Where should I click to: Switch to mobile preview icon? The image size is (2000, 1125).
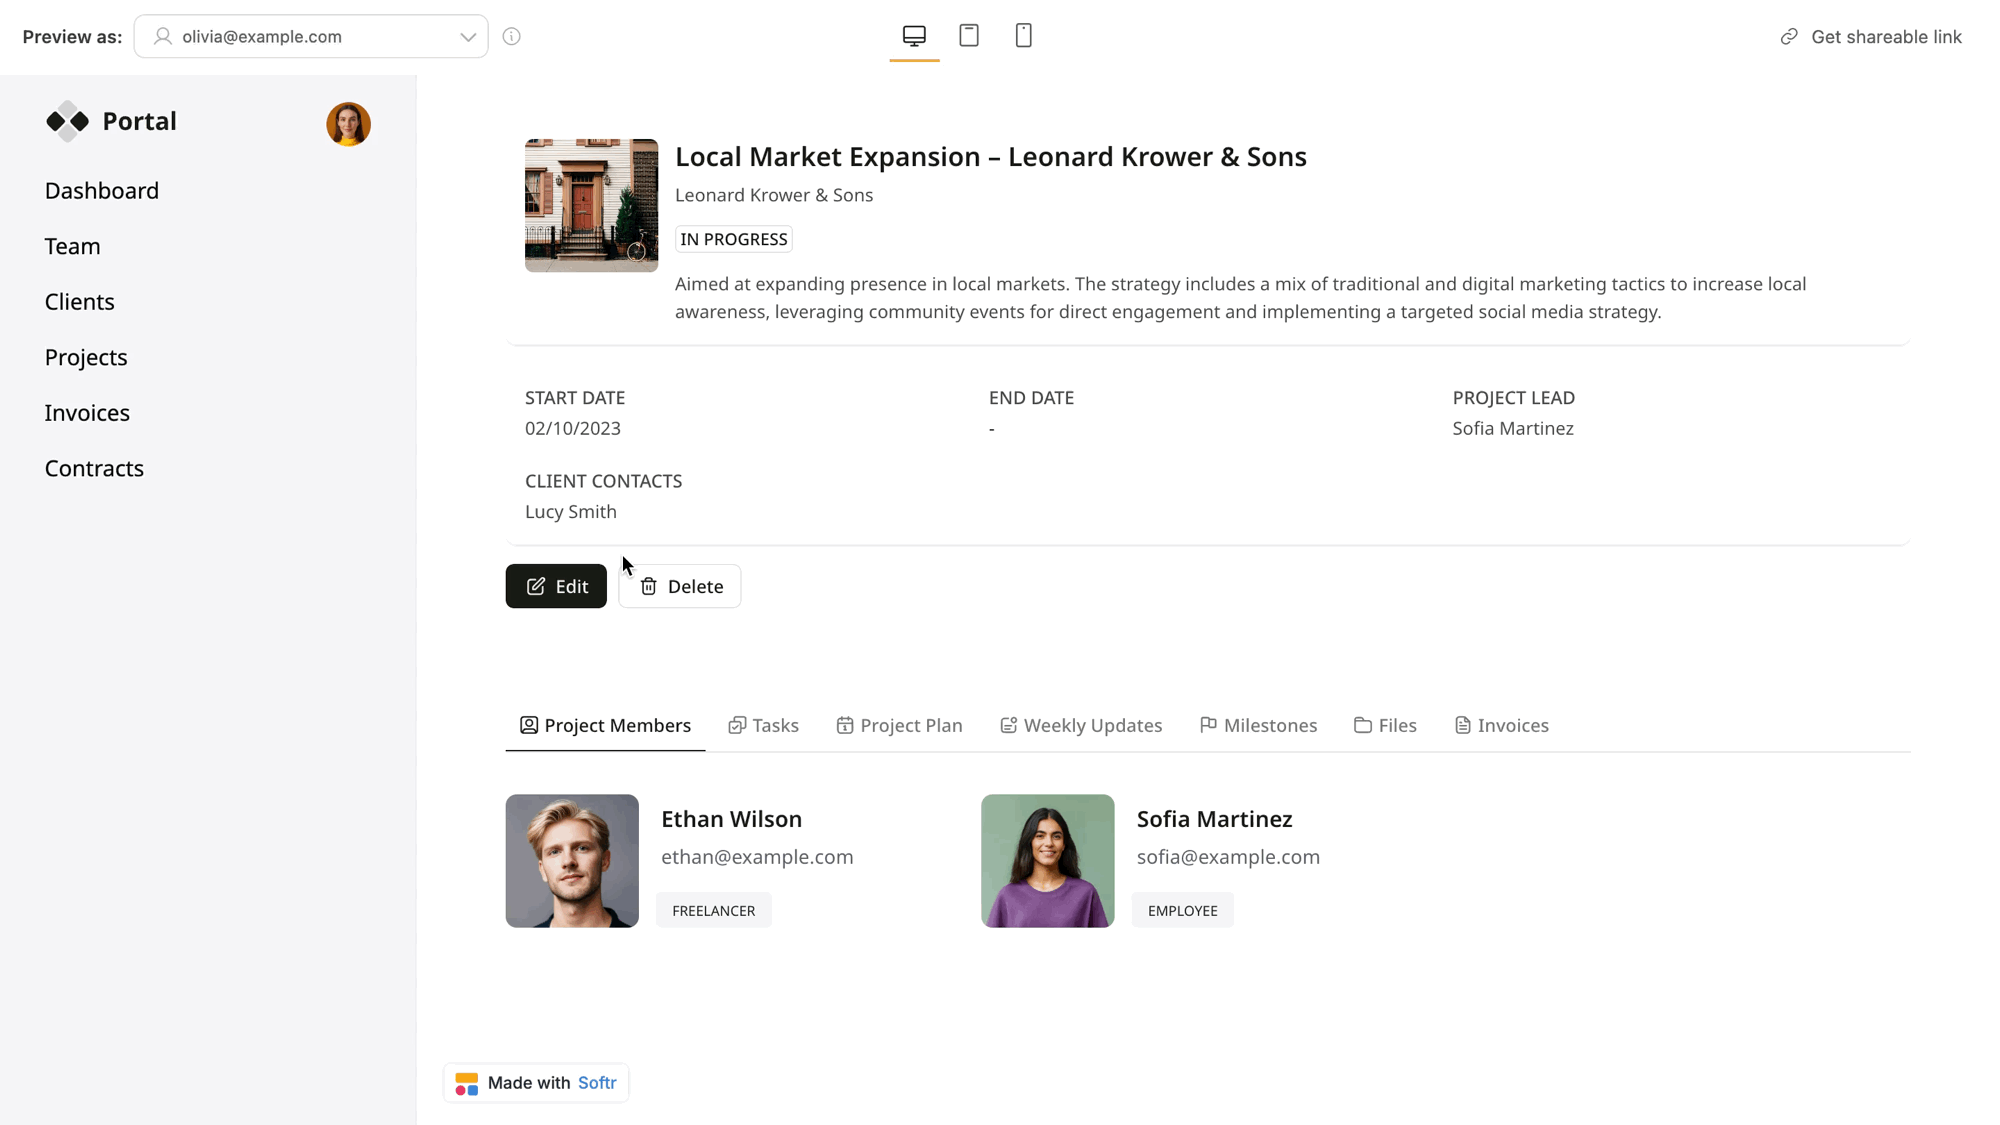click(1023, 36)
